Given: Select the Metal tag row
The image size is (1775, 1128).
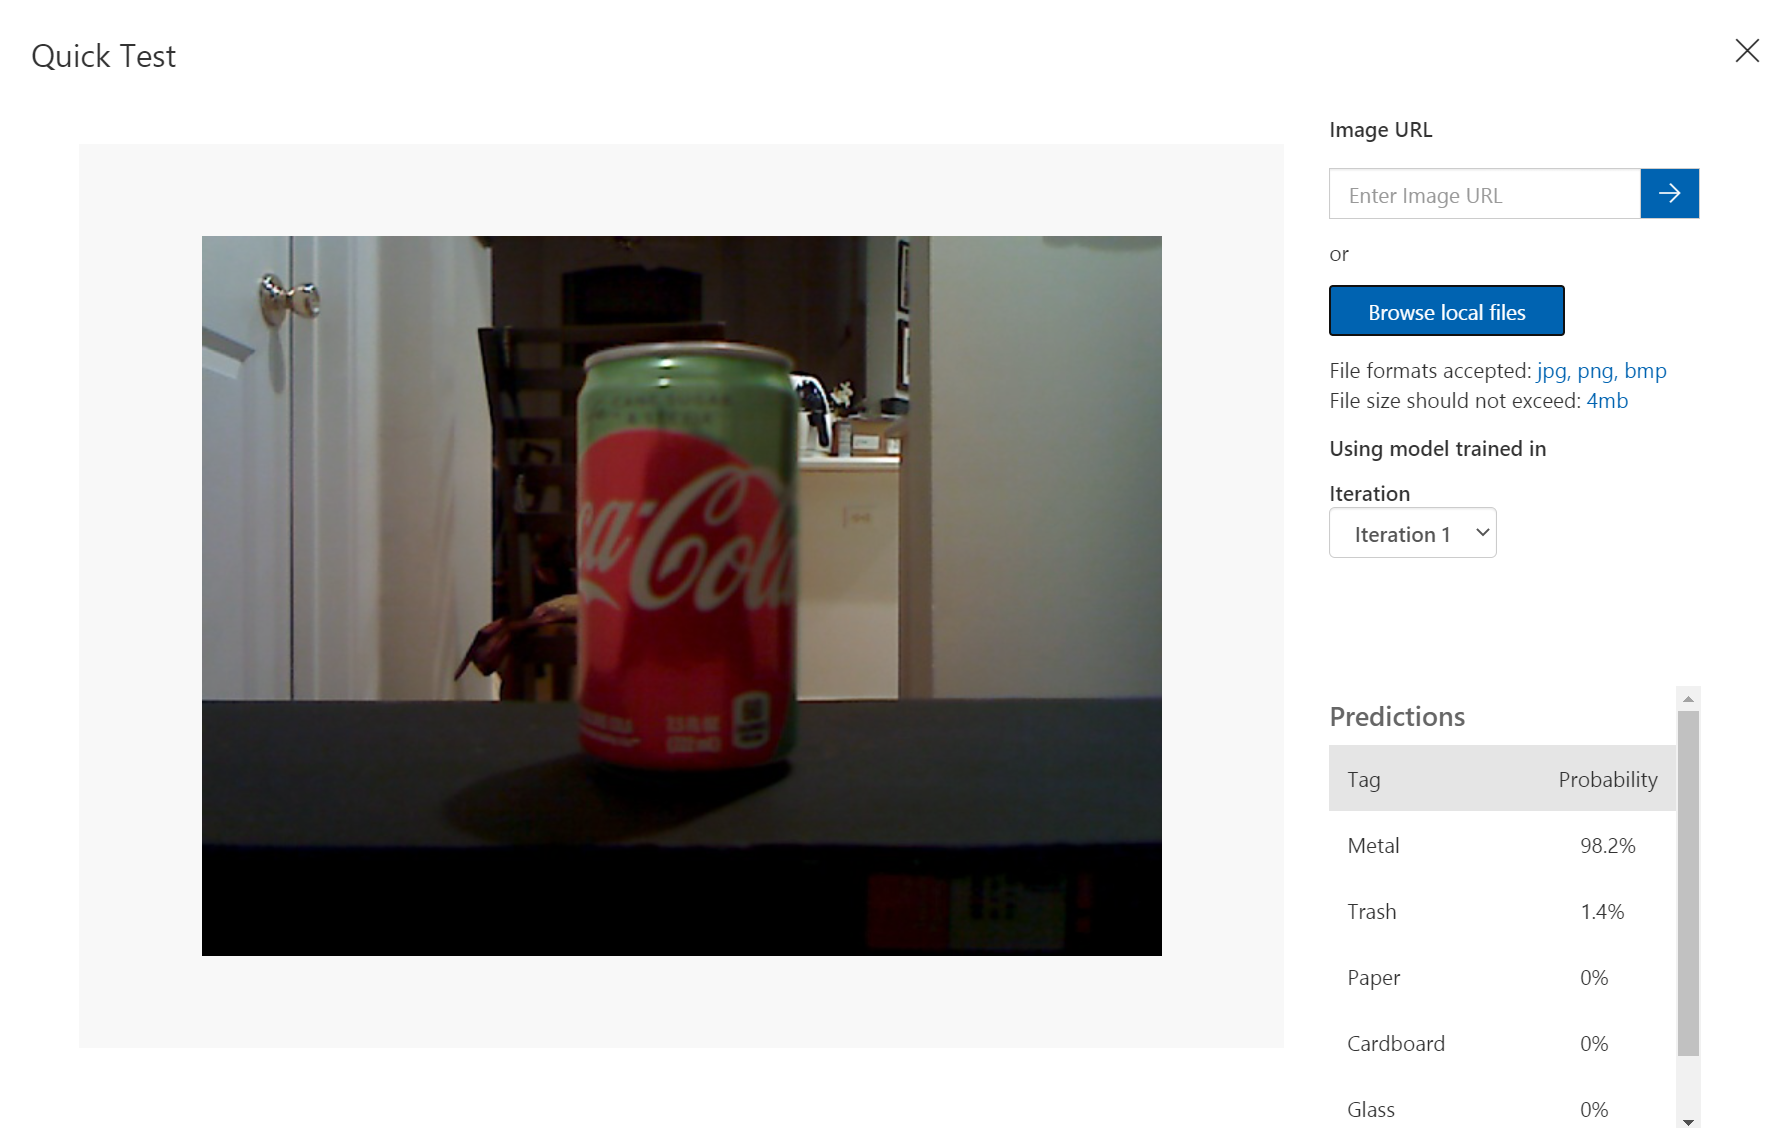Looking at the screenshot, I should (1502, 846).
